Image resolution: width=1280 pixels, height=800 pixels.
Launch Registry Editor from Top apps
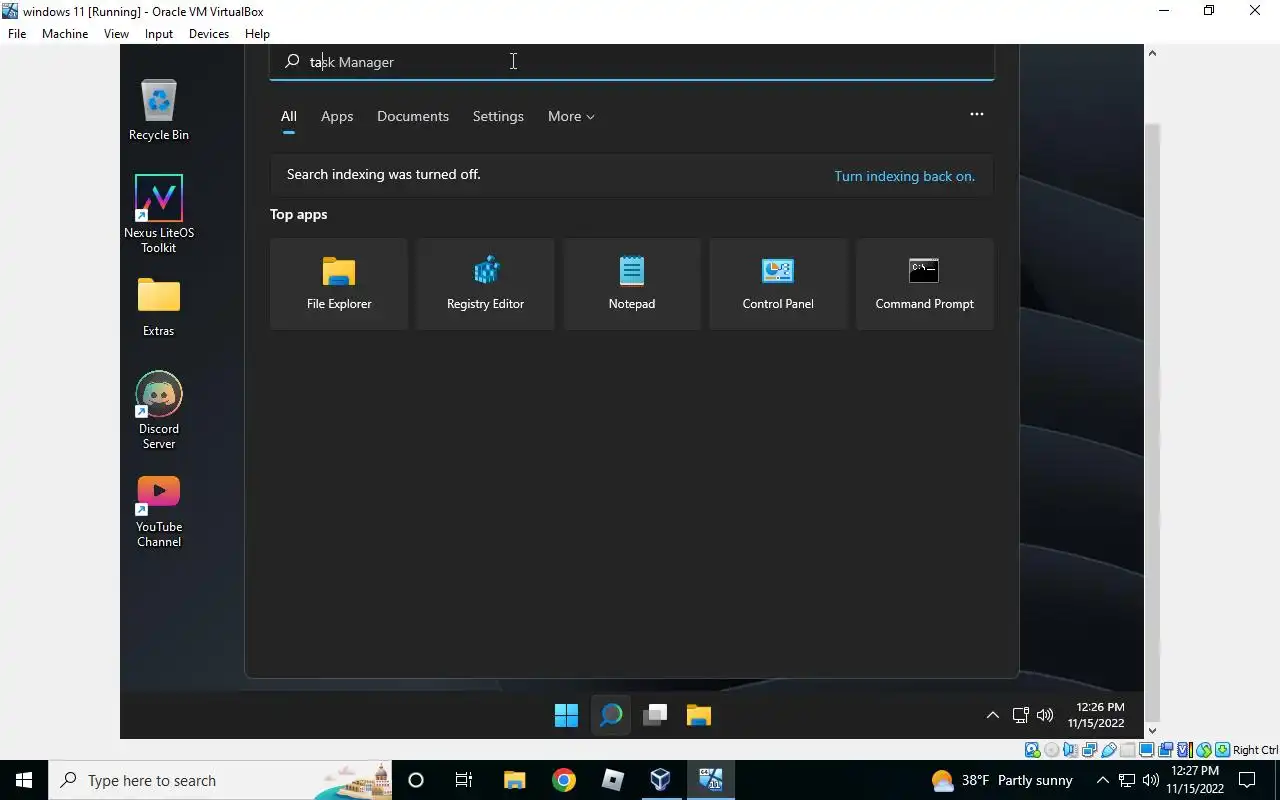point(485,284)
